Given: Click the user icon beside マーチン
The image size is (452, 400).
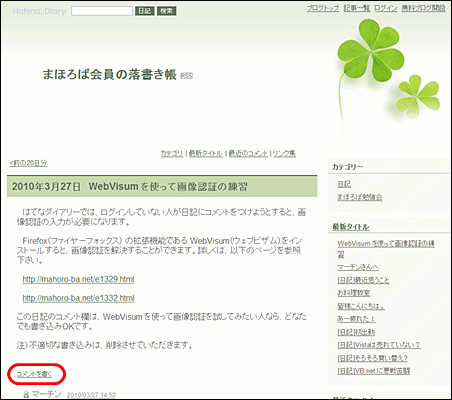Looking at the screenshot, I should click(x=26, y=394).
